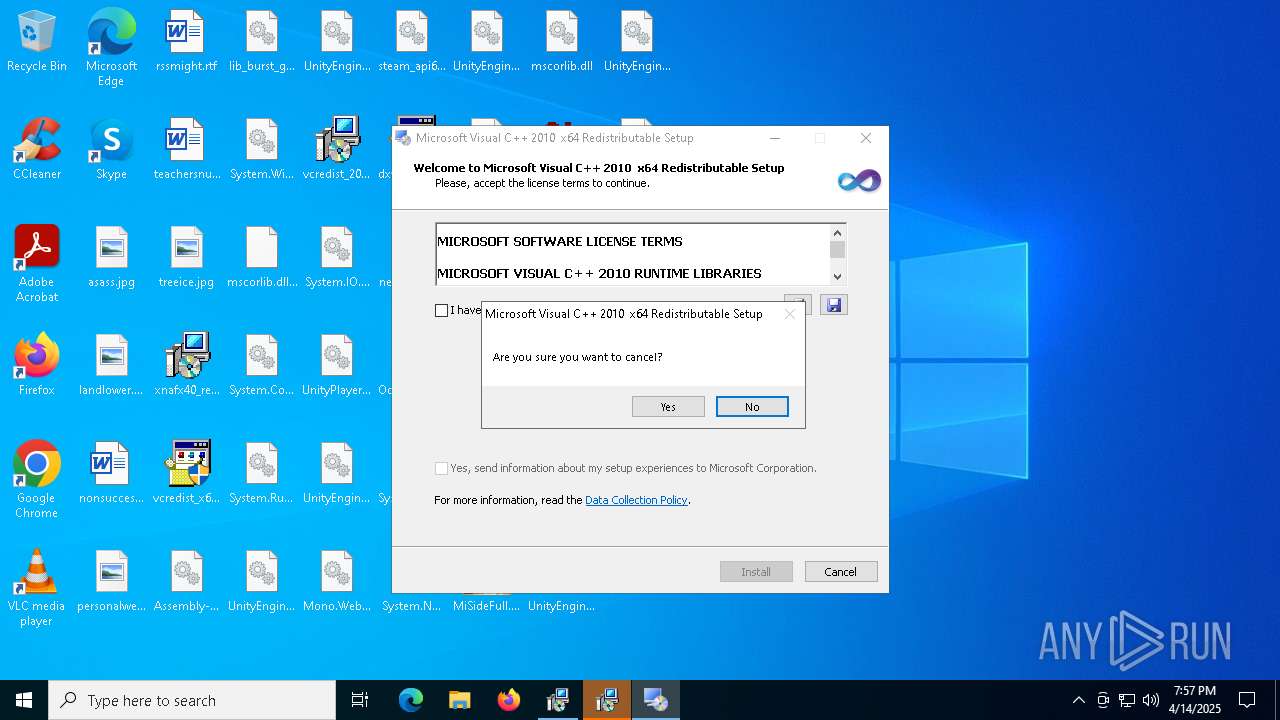Select the System.Ru... file icon

tap(262, 474)
